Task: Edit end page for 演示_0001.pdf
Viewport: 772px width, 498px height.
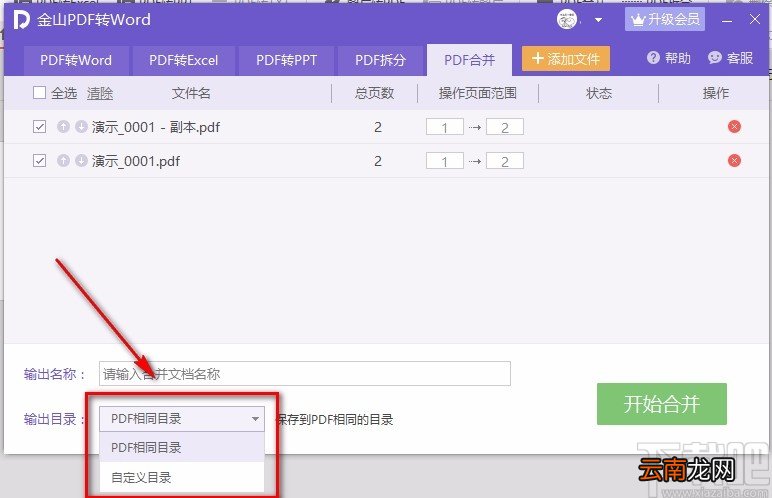Action: [505, 161]
